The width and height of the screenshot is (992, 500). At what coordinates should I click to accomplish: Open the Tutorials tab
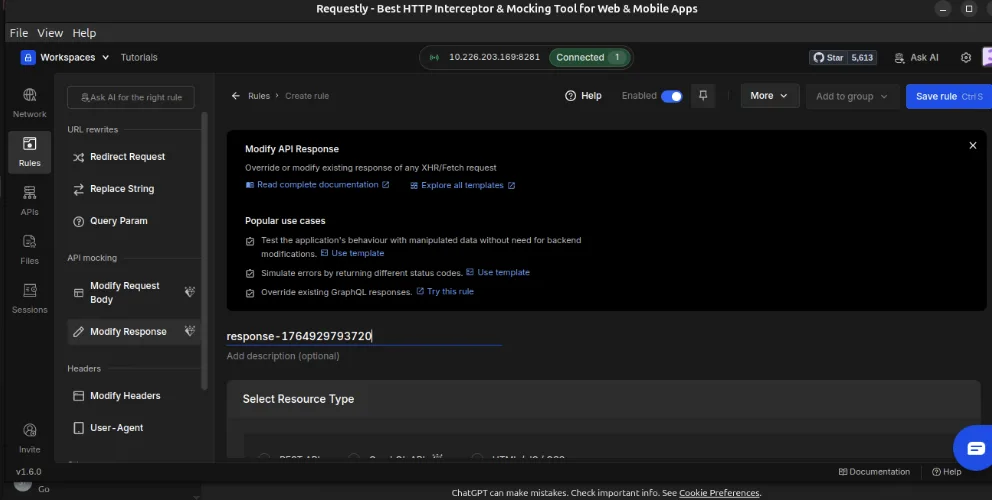[139, 58]
